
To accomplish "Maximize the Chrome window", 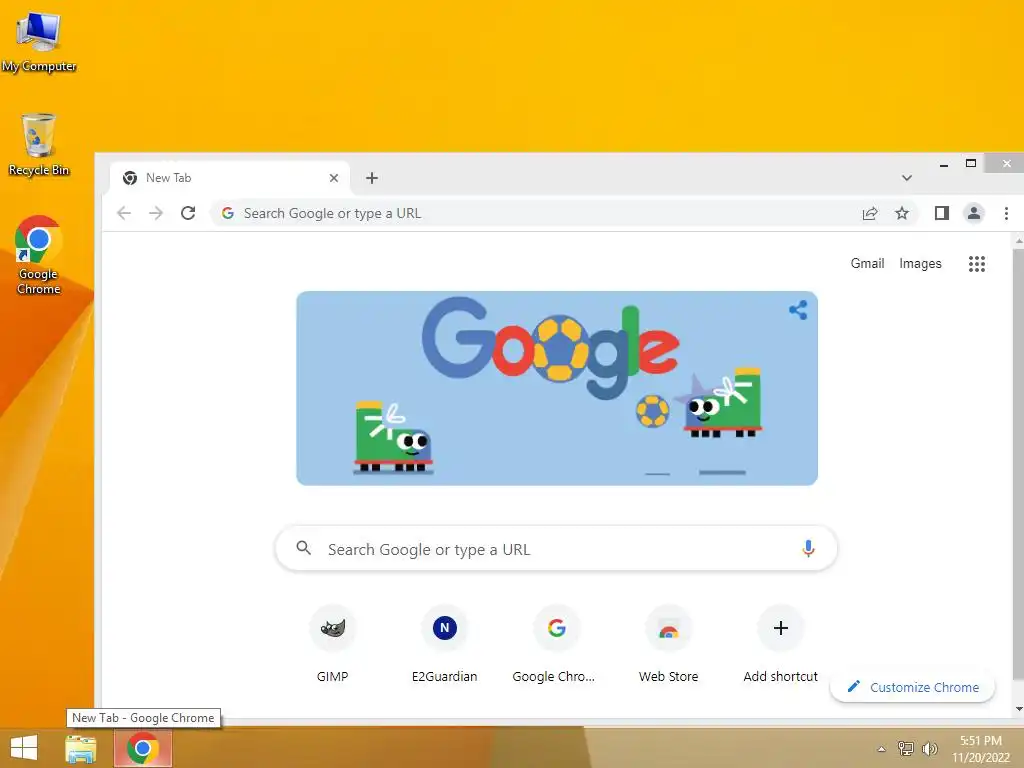I will pyautogui.click(x=971, y=163).
